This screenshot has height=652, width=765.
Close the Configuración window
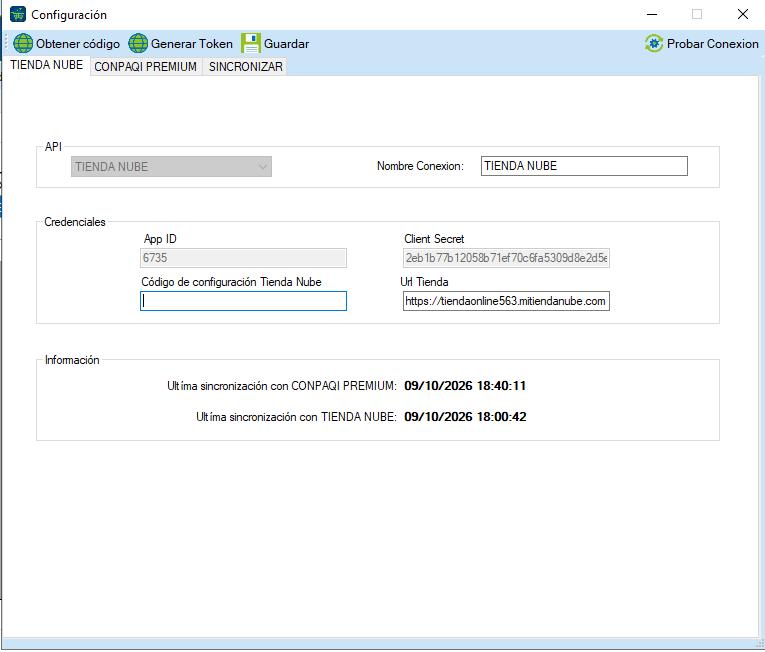743,15
